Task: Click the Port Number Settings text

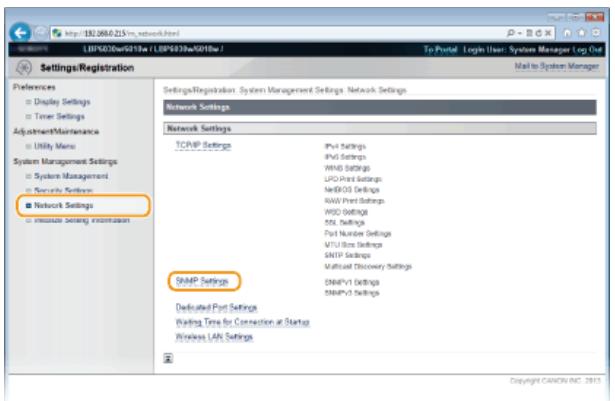Action: 358,233
